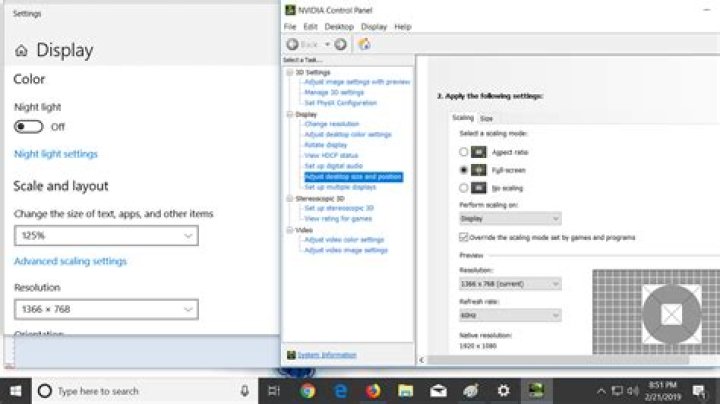Image resolution: width=720 pixels, height=404 pixels.
Task: Open the Windows Start menu
Action: pyautogui.click(x=16, y=391)
